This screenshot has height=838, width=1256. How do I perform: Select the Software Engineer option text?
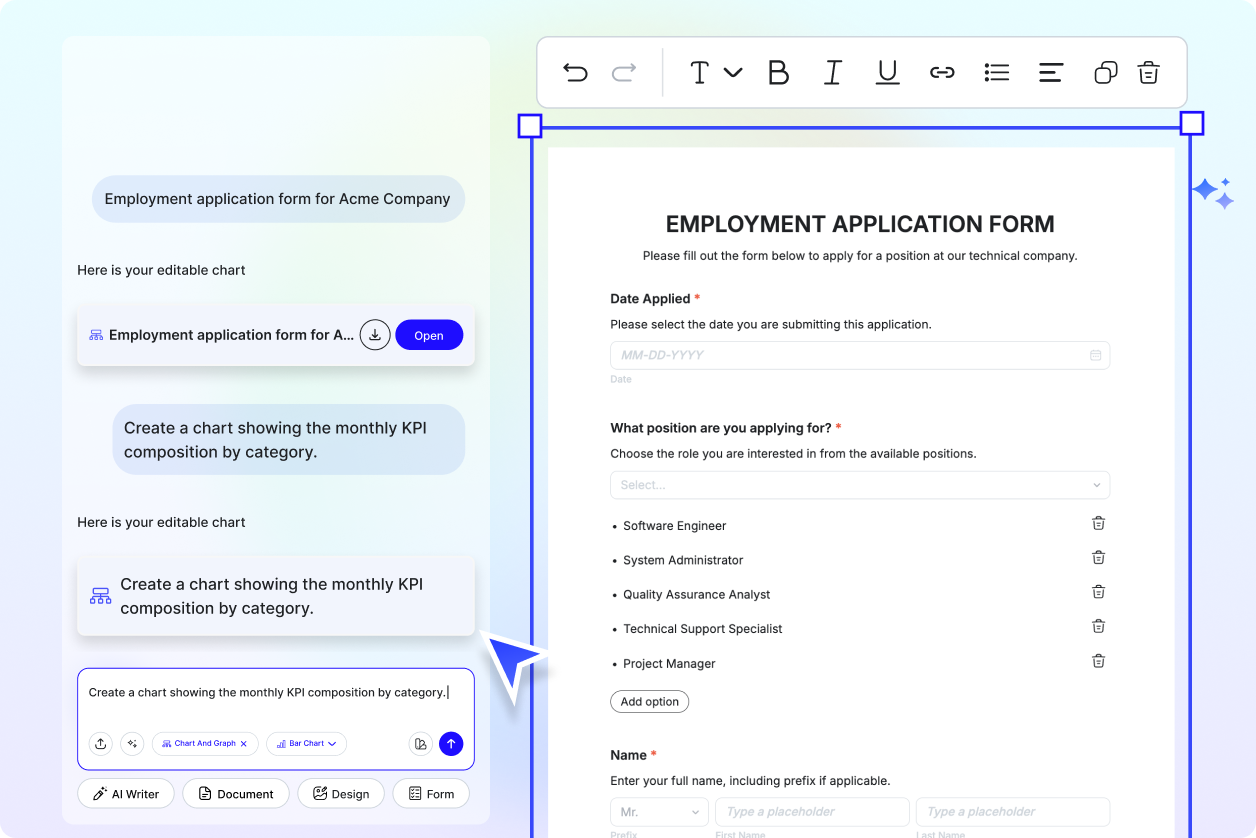674,526
